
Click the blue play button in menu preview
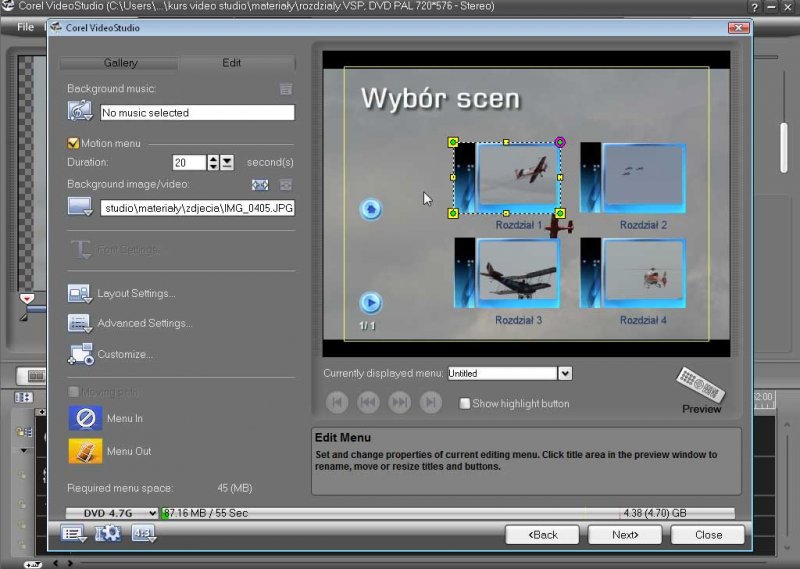[x=370, y=302]
